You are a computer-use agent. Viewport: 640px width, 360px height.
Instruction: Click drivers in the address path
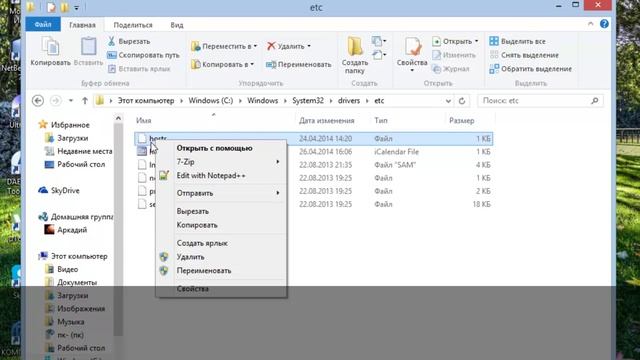(349, 100)
